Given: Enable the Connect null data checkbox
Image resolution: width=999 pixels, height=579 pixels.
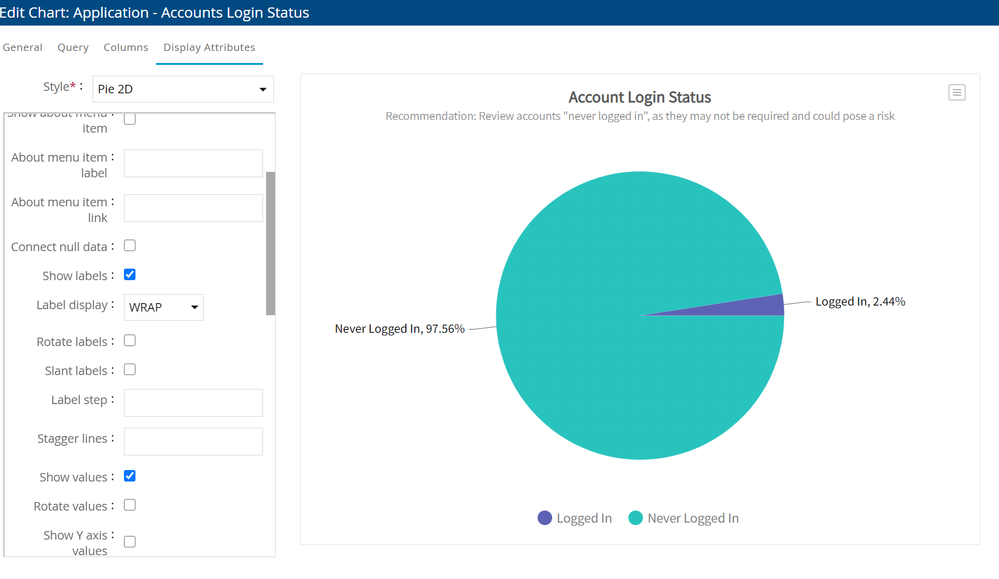Looking at the screenshot, I should (x=130, y=246).
